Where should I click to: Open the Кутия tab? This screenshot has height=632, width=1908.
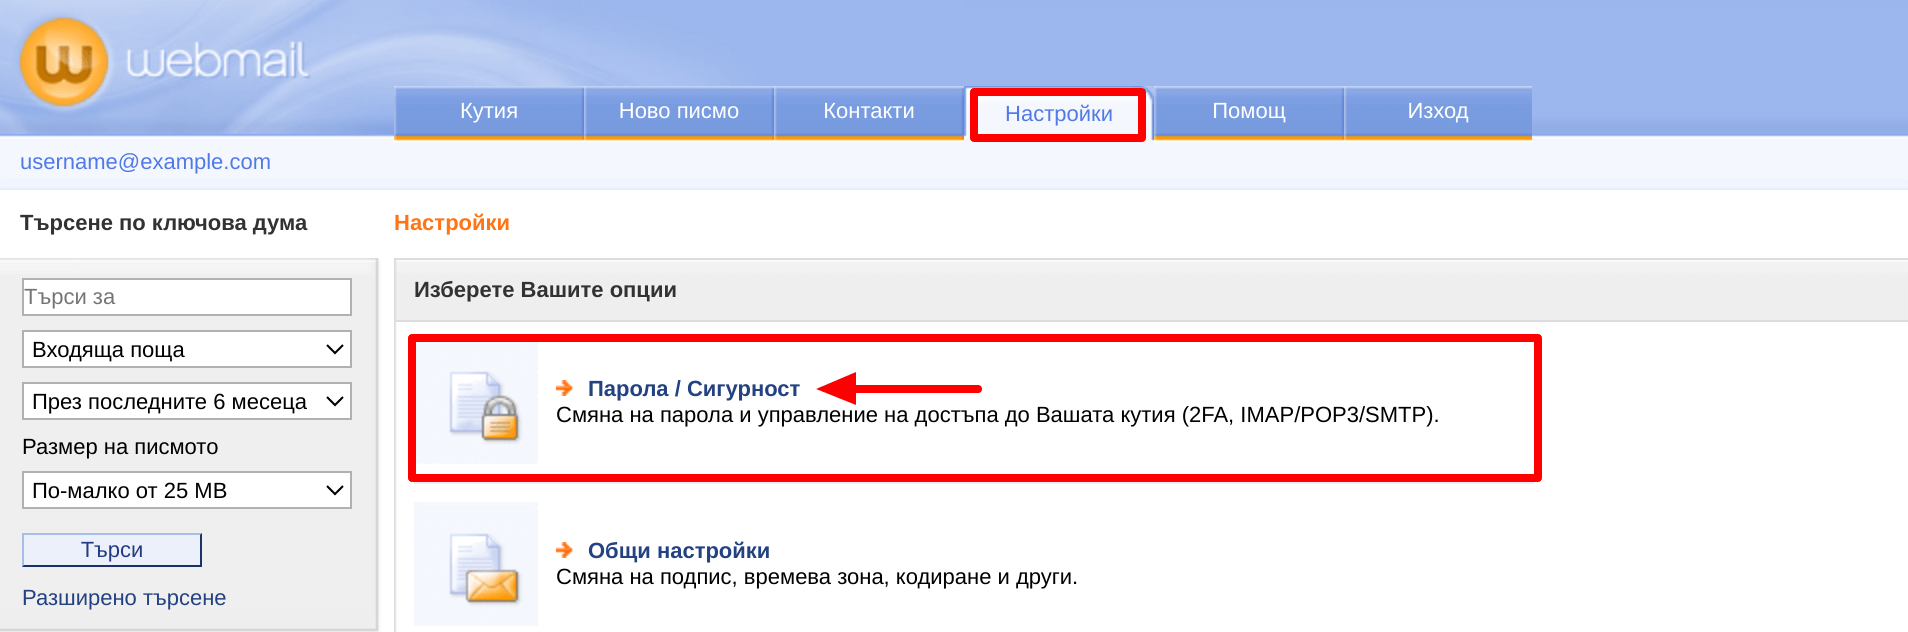pos(489,112)
